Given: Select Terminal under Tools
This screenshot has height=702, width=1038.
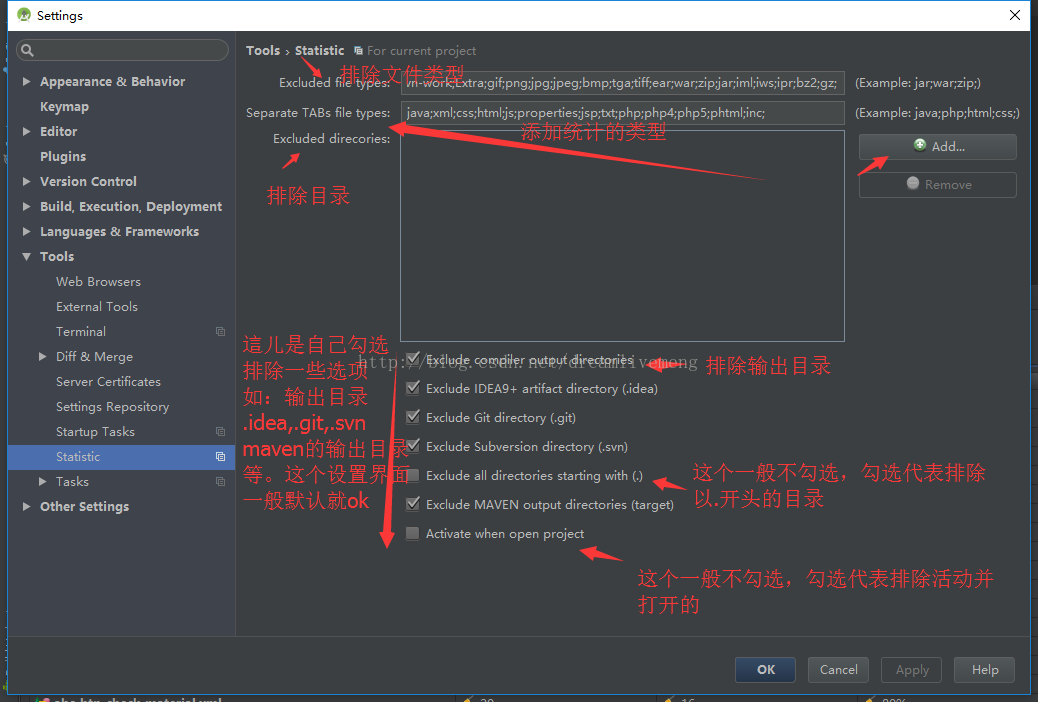Looking at the screenshot, I should pos(81,331).
